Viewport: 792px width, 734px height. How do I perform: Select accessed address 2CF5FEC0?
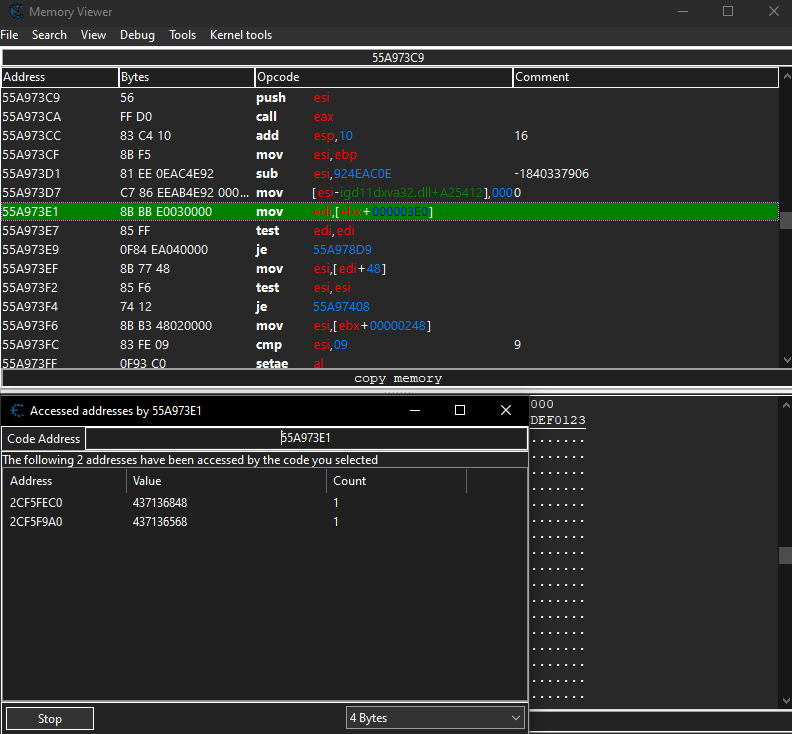coord(36,503)
